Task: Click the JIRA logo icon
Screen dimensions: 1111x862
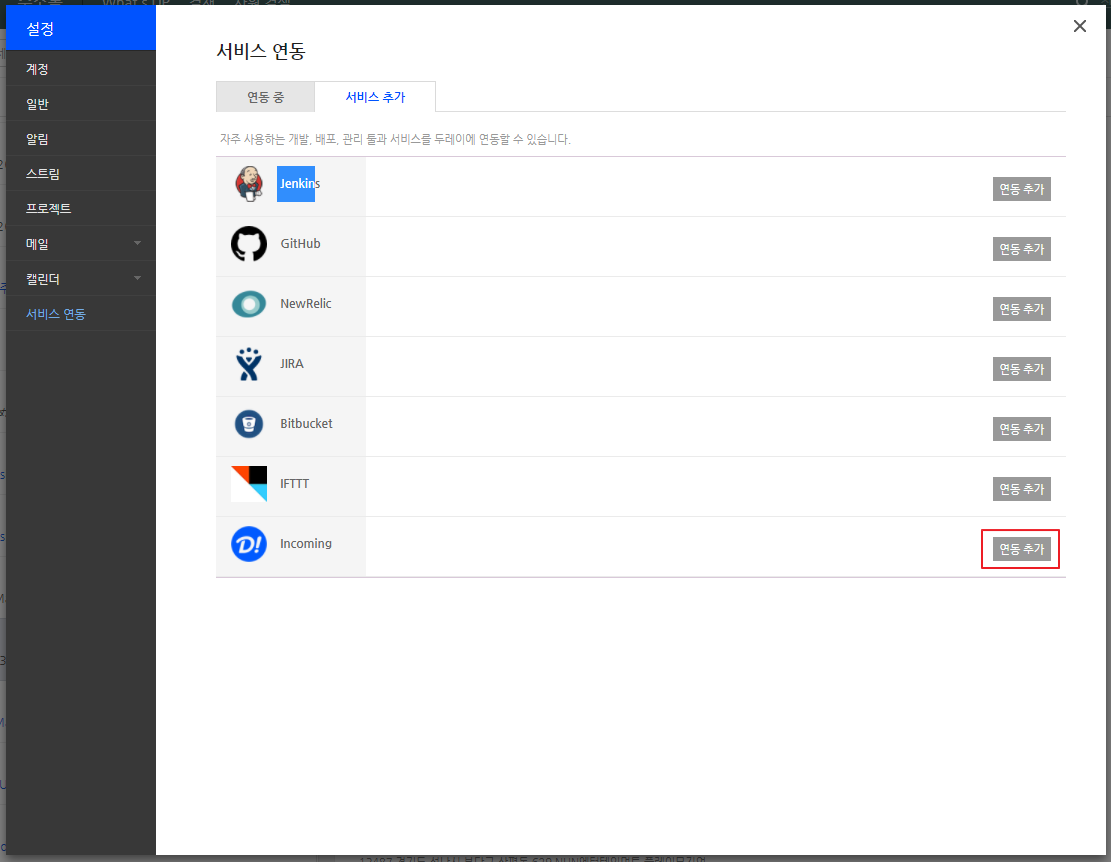Action: click(x=249, y=364)
